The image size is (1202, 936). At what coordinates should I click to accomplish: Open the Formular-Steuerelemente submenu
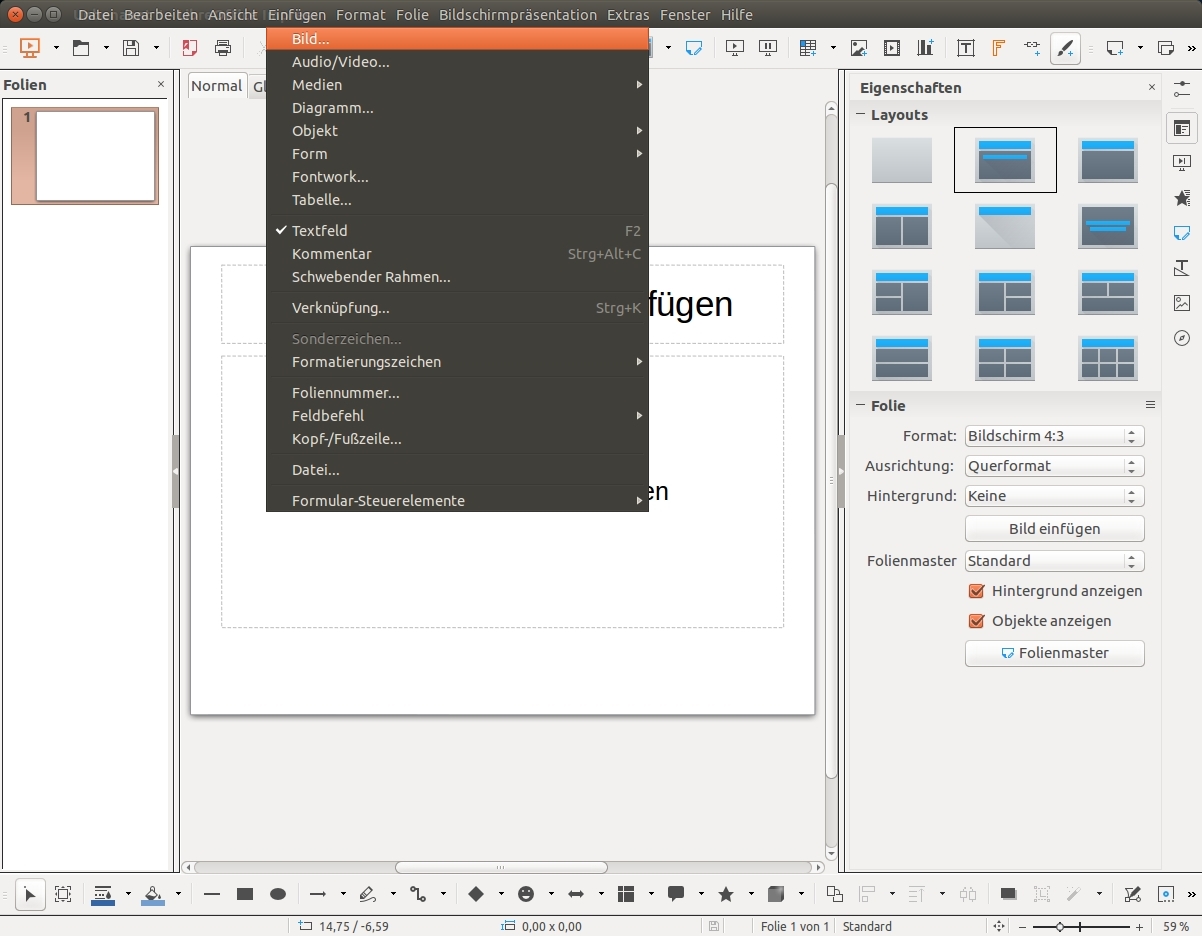coord(378,501)
